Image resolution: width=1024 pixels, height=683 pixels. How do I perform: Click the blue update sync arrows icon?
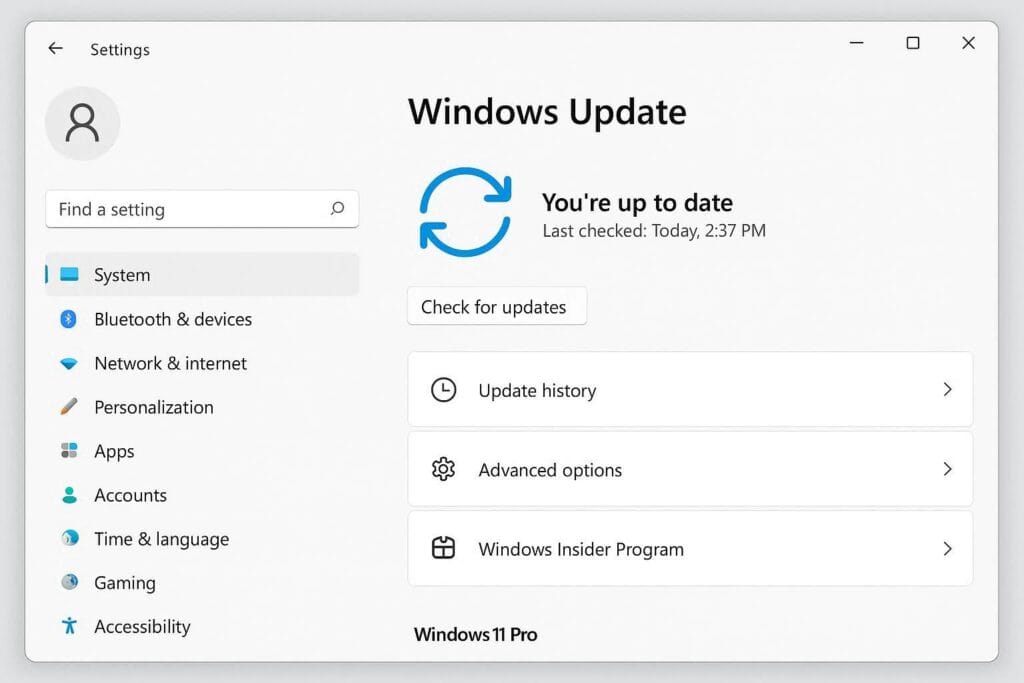point(465,209)
